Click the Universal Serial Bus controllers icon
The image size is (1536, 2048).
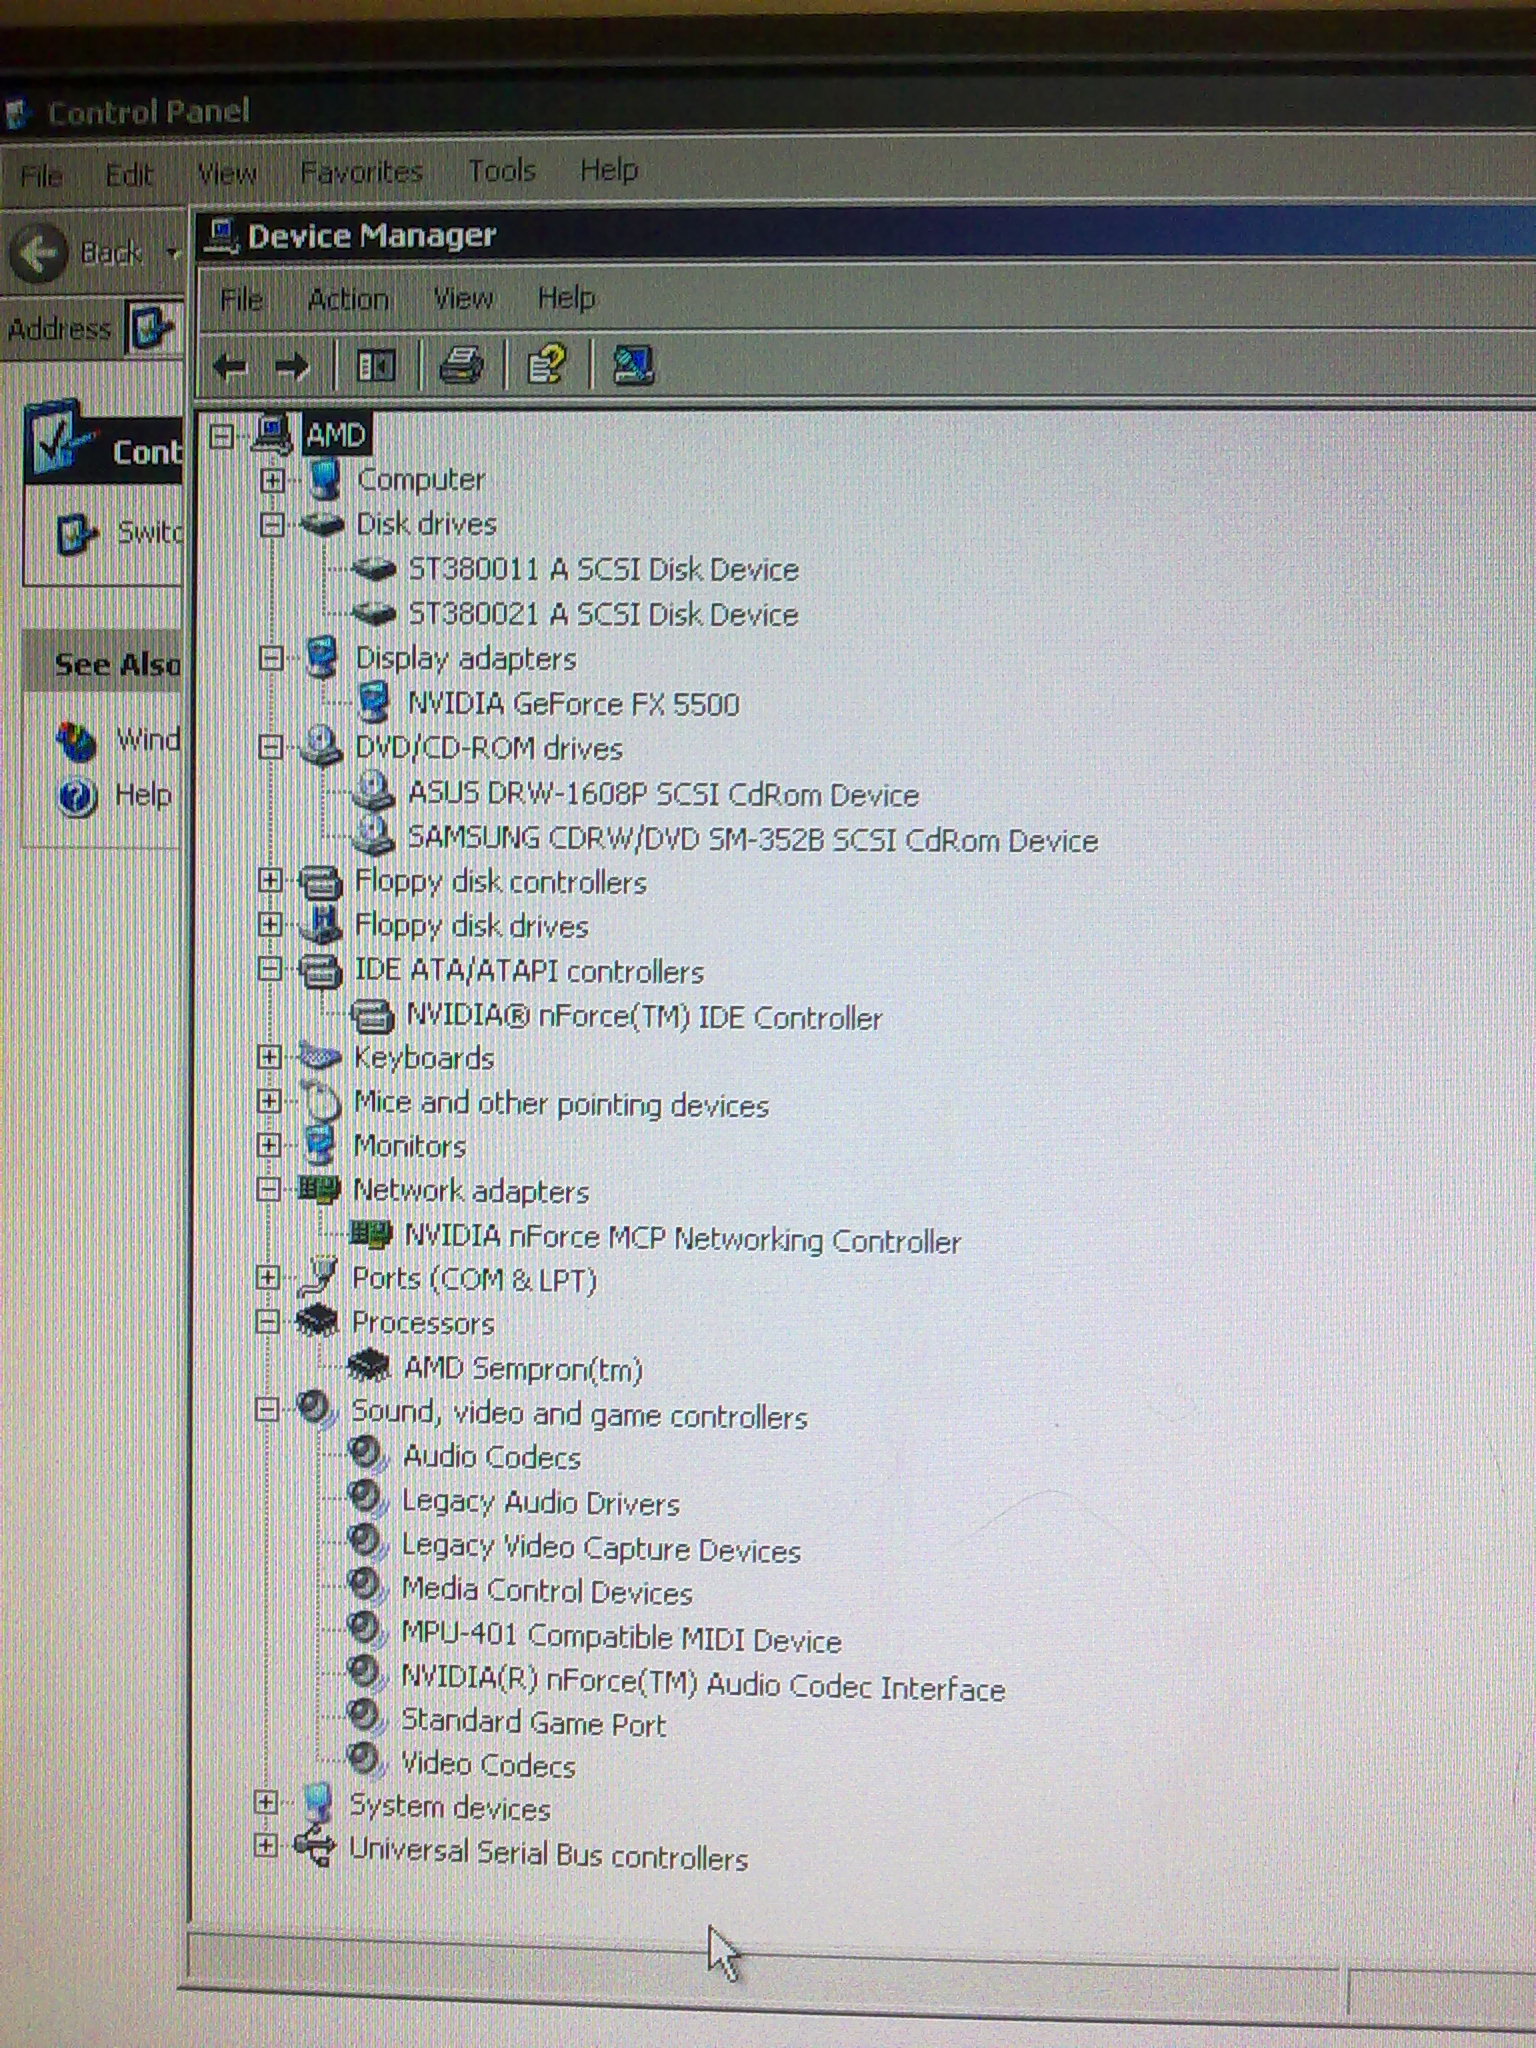(x=314, y=1847)
